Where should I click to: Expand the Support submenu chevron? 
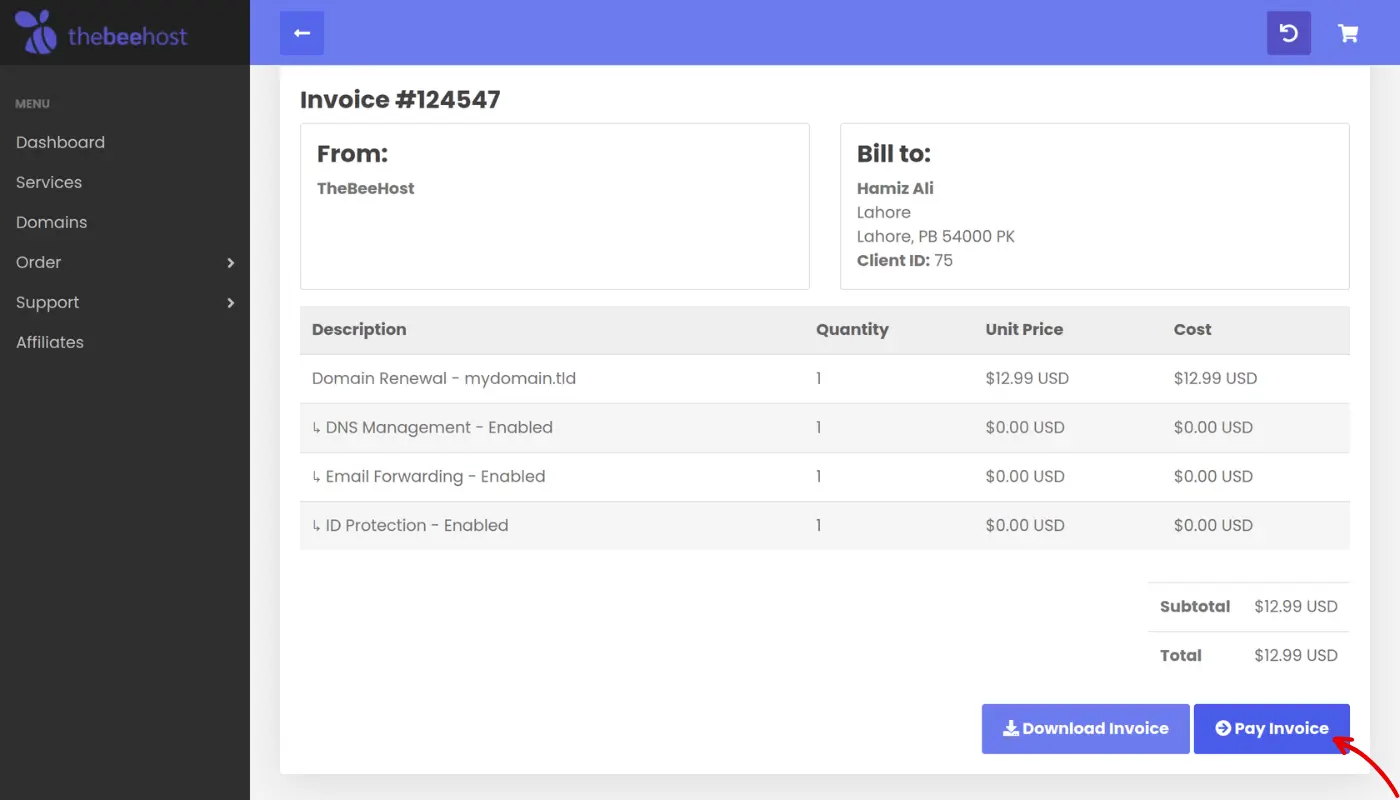coord(230,303)
